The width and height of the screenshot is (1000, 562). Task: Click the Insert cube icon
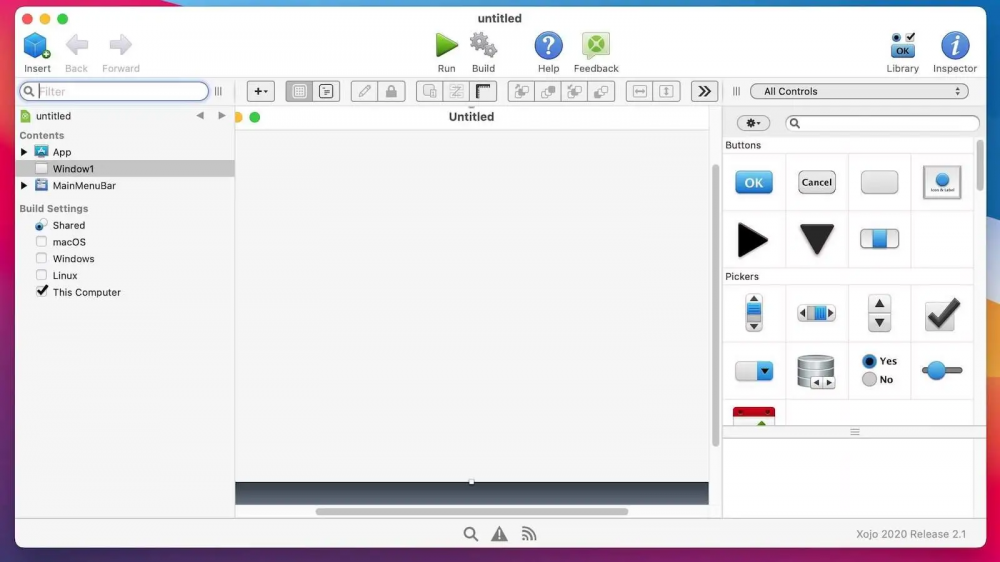point(37,46)
